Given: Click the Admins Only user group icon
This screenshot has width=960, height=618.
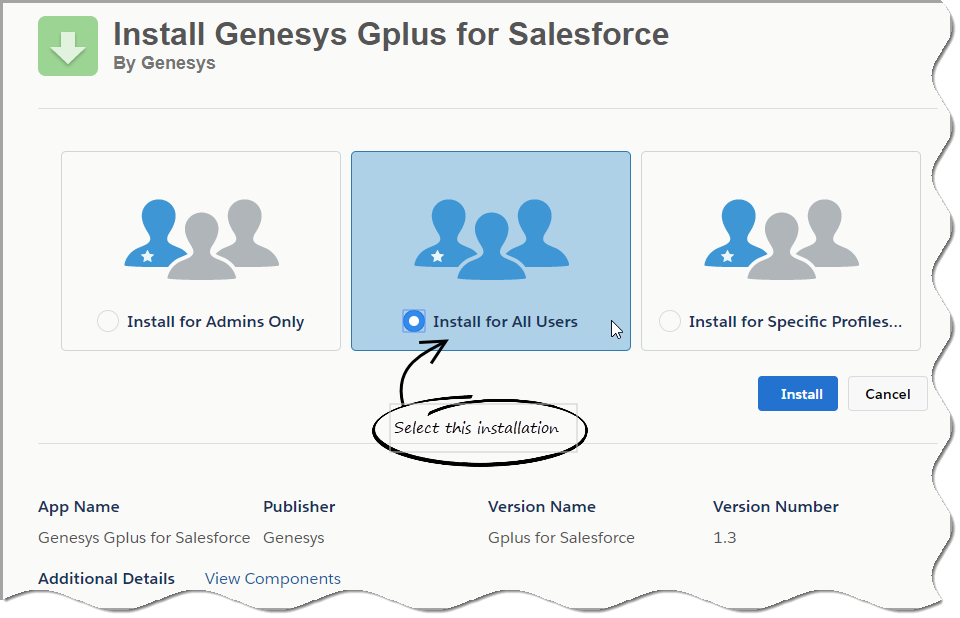Looking at the screenshot, I should pyautogui.click(x=201, y=239).
